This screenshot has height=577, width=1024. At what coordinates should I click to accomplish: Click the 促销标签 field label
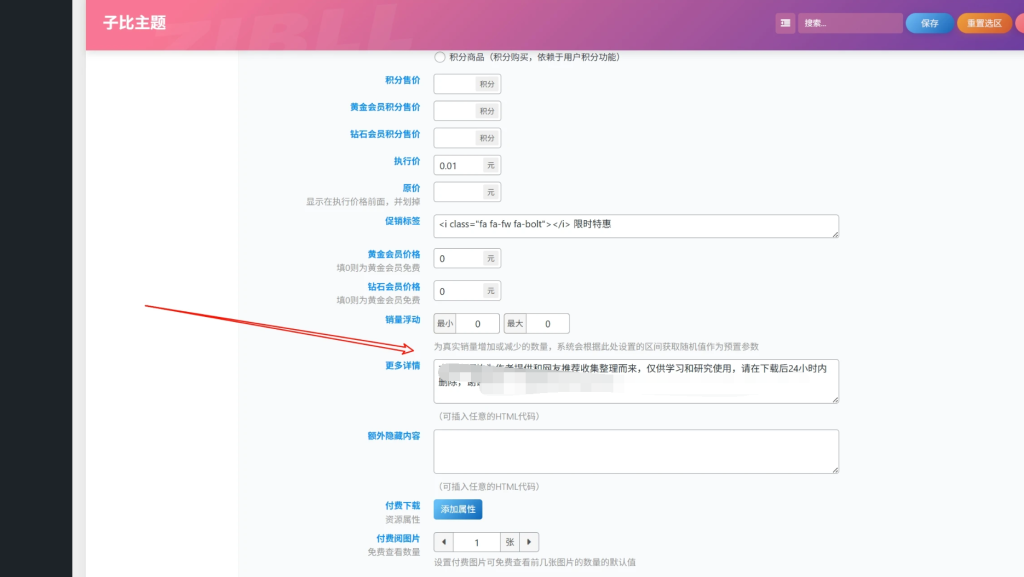(402, 221)
